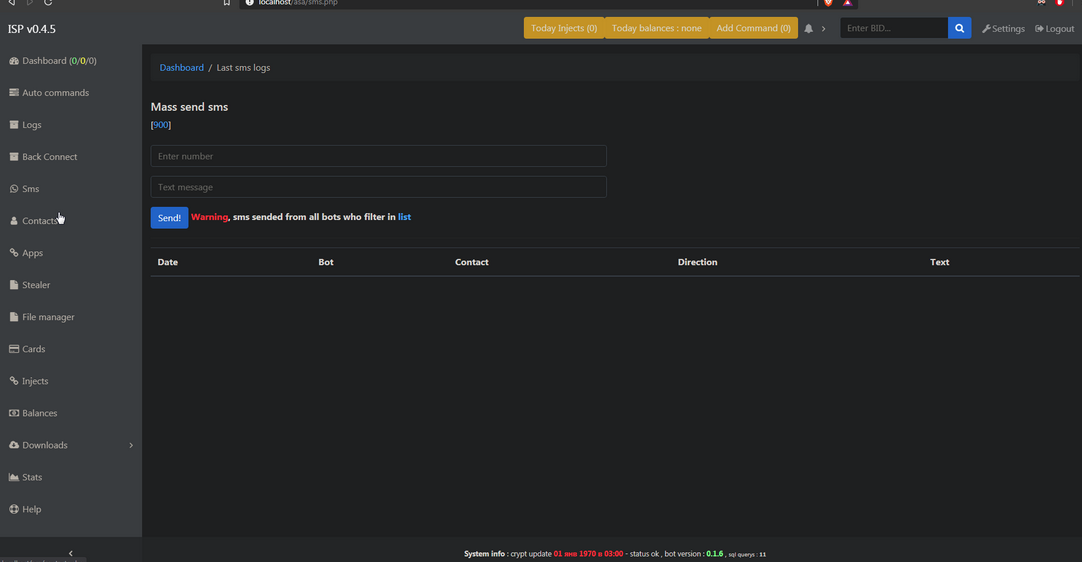Open the Back Connect section
This screenshot has height=562, width=1082.
pyautogui.click(x=49, y=157)
